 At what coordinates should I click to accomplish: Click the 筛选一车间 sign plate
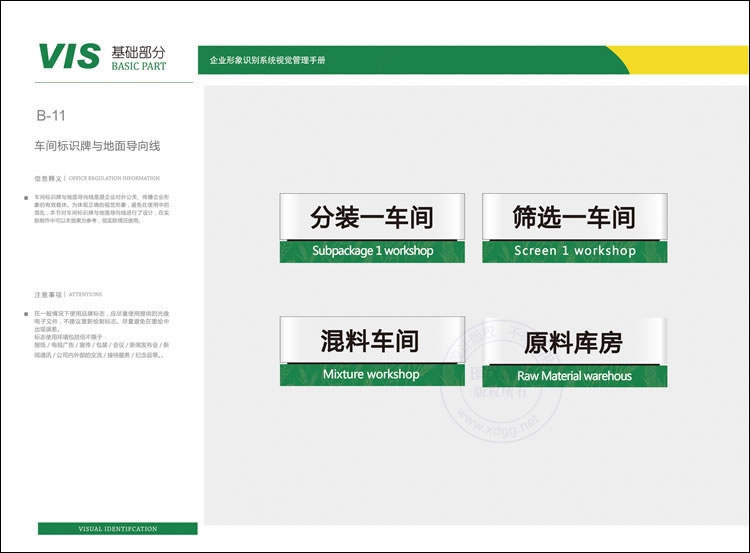574,217
